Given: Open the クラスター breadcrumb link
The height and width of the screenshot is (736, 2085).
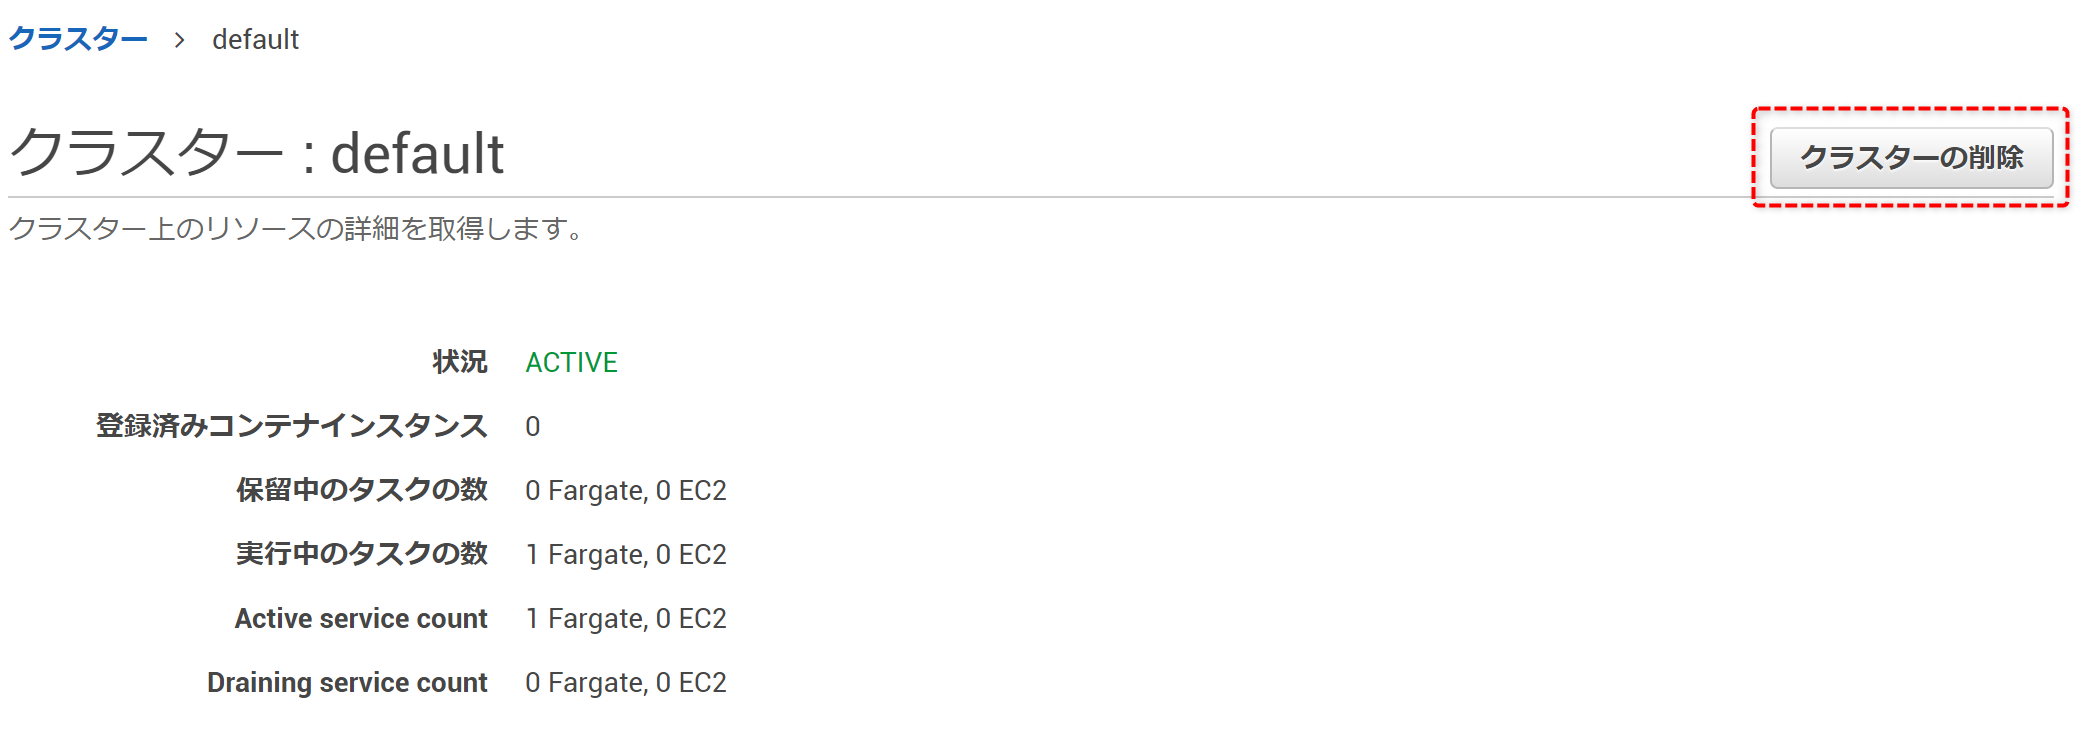Looking at the screenshot, I should [x=78, y=39].
